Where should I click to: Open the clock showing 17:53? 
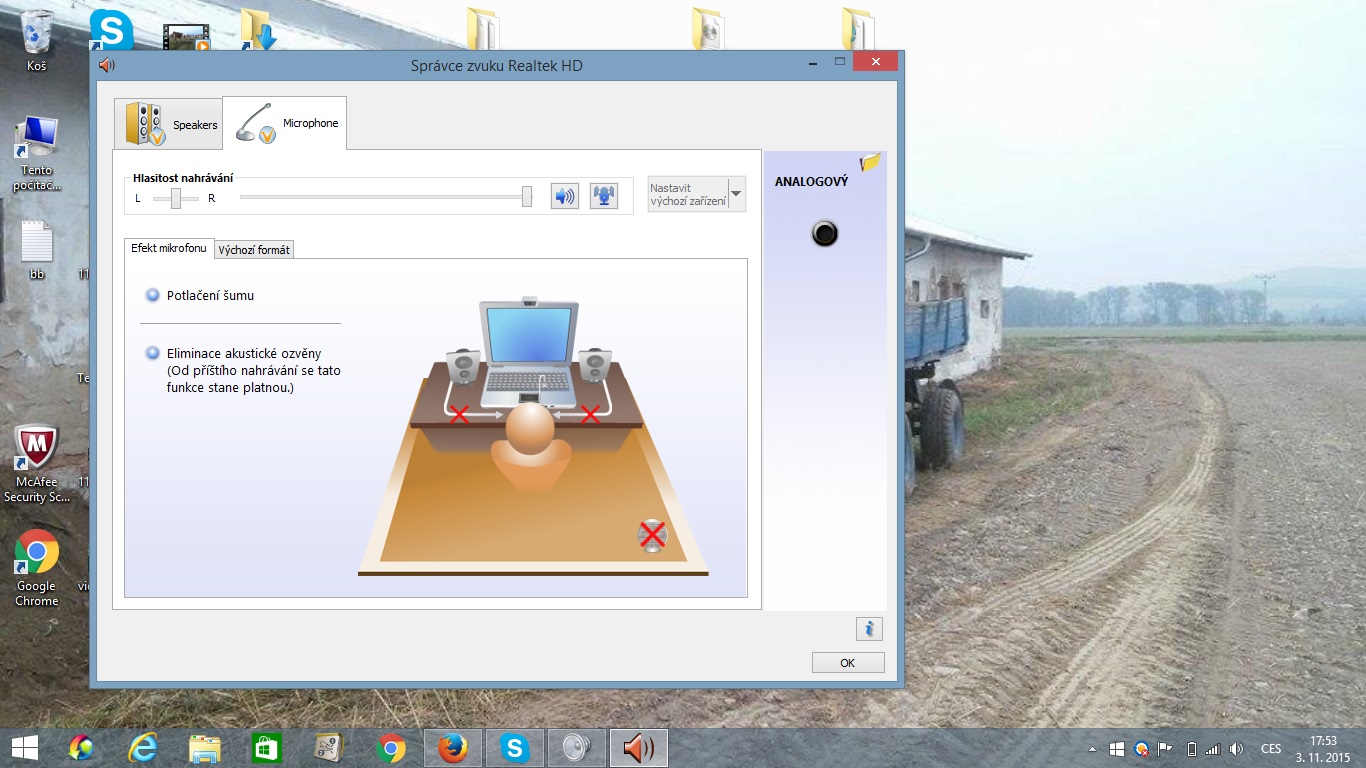point(1323,749)
